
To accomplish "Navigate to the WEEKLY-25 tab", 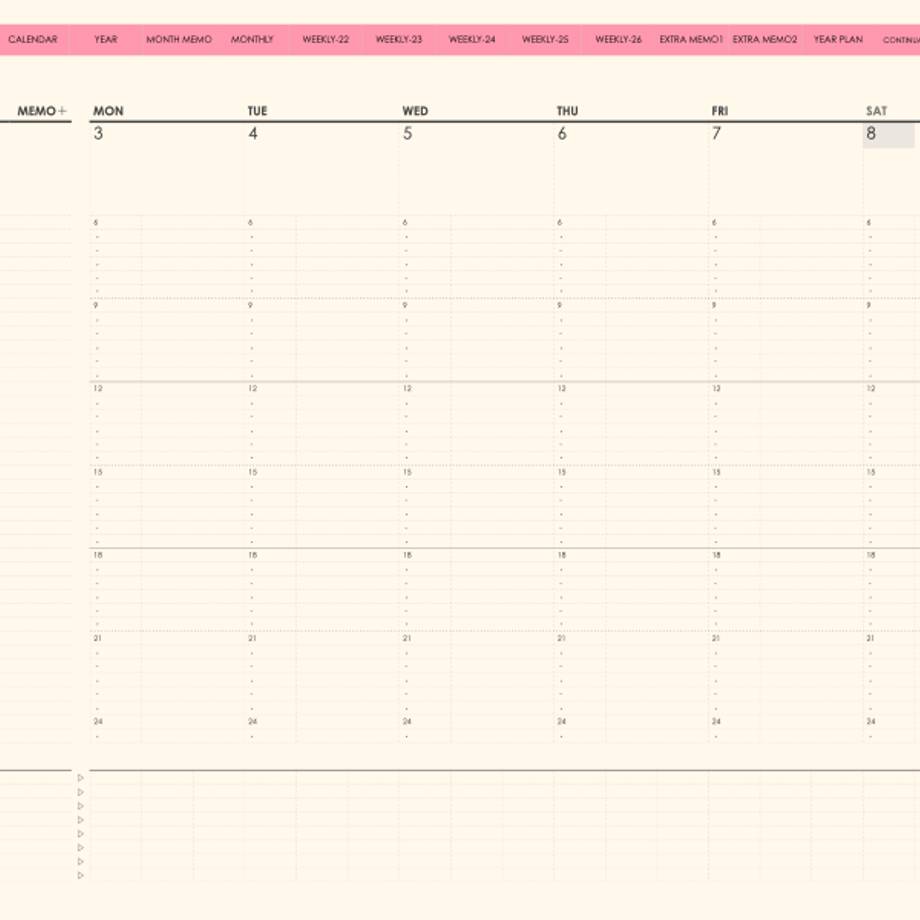I will pyautogui.click(x=545, y=39).
